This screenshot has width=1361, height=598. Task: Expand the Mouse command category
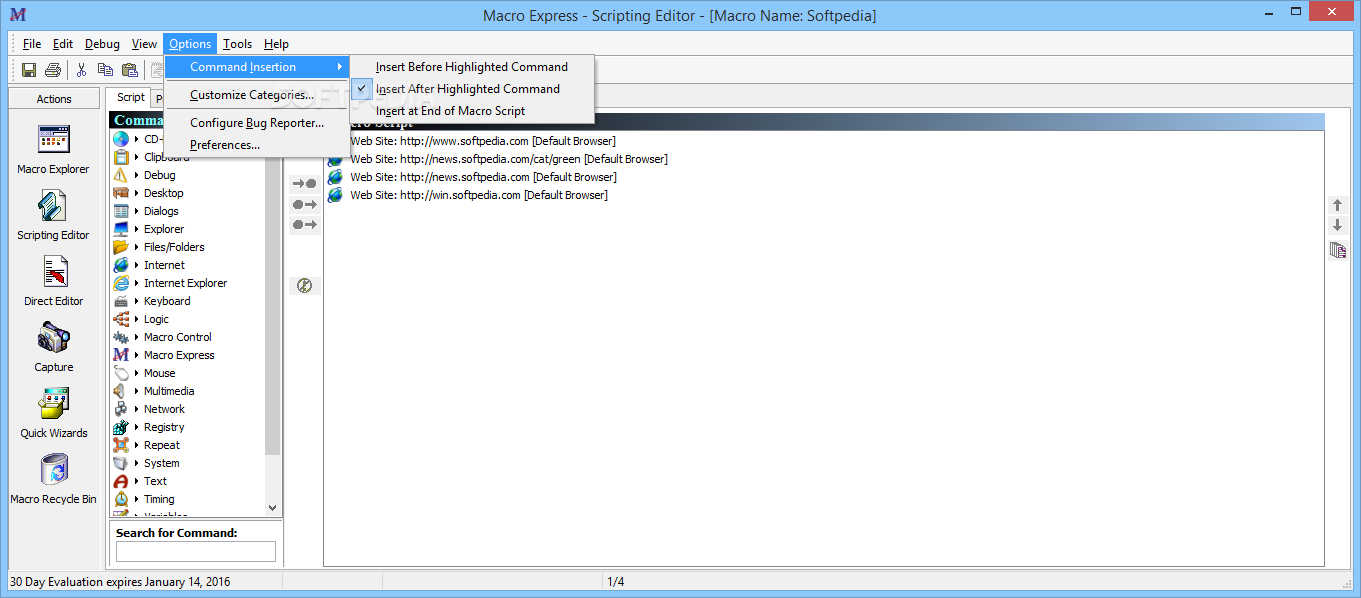pyautogui.click(x=137, y=373)
